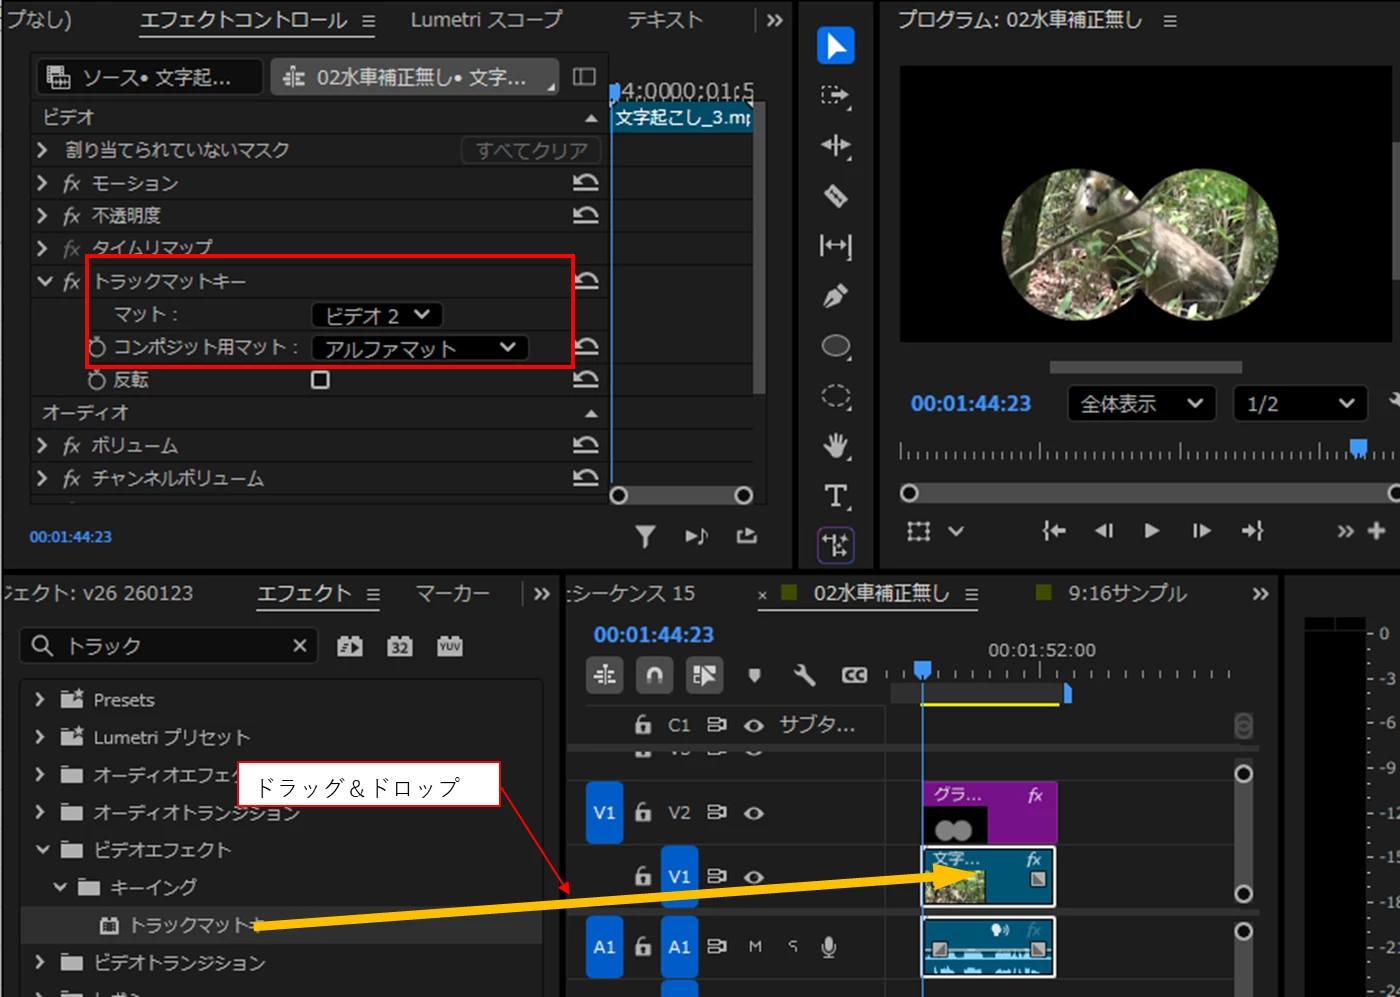The height and width of the screenshot is (997, 1400).
Task: Click the program monitor zoom scroll bar
Action: 1152,493
